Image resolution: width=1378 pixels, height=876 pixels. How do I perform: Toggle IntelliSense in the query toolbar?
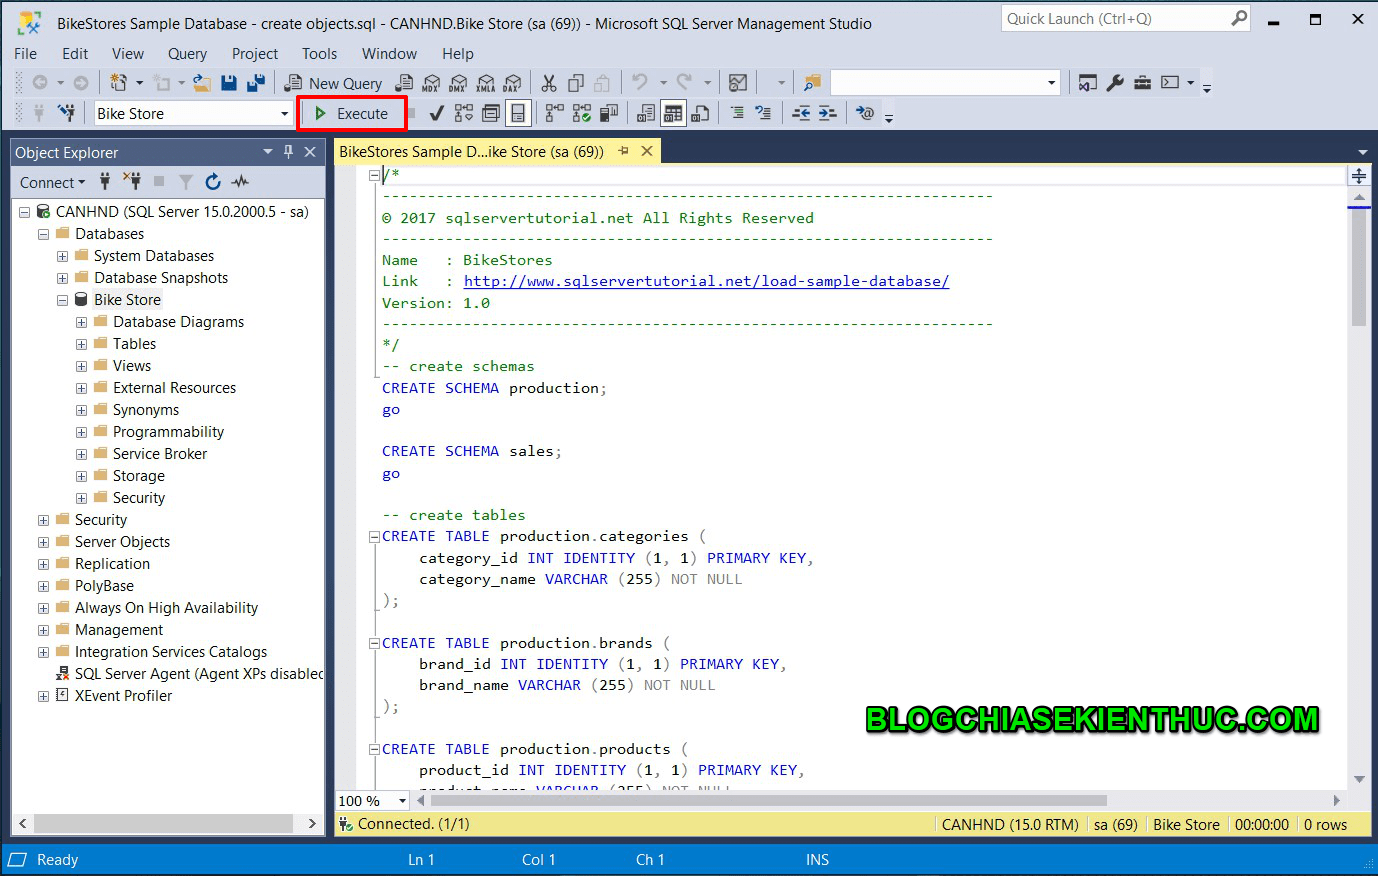pyautogui.click(x=516, y=113)
